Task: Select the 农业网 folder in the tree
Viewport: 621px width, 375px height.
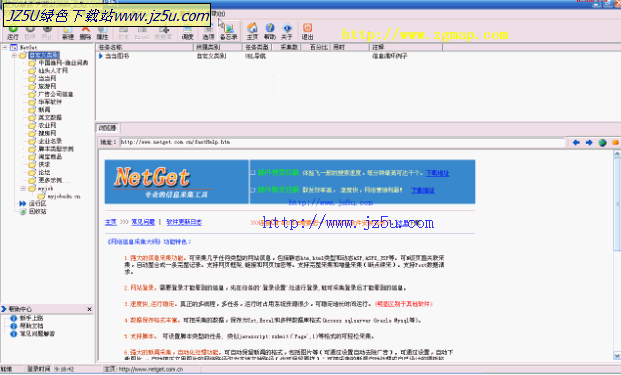Action: [x=47, y=126]
